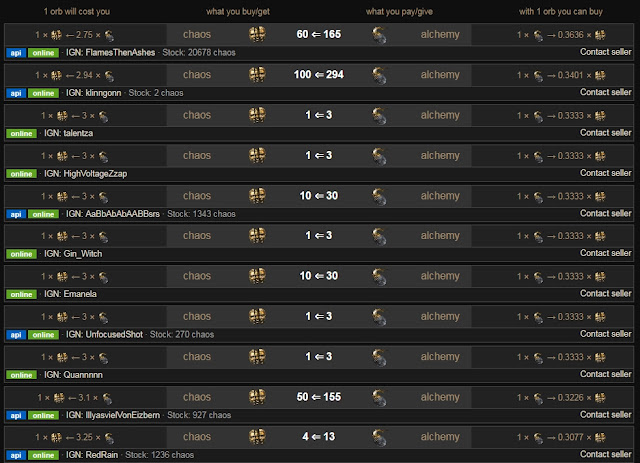
Task: Contact seller for FlamesThenAshes' offer
Action: click(x=606, y=52)
